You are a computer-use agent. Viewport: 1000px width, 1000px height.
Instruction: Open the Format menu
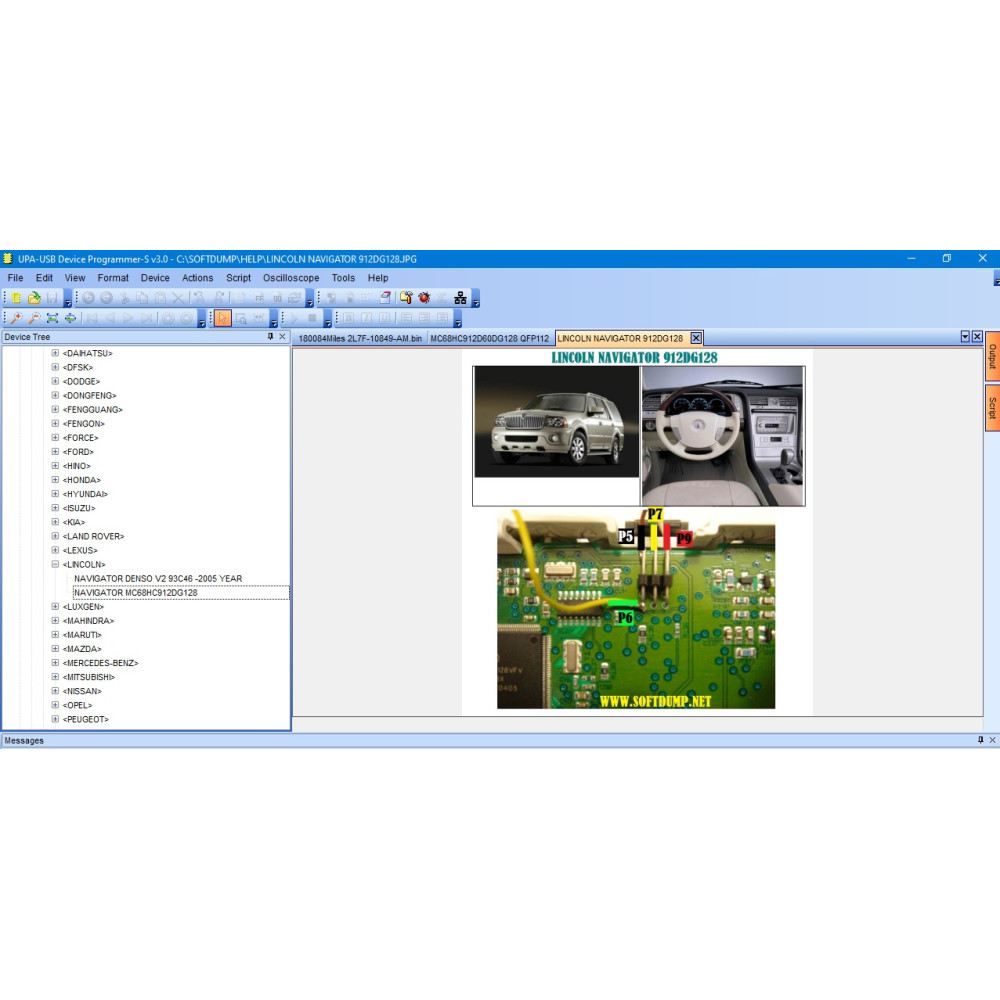(x=113, y=278)
